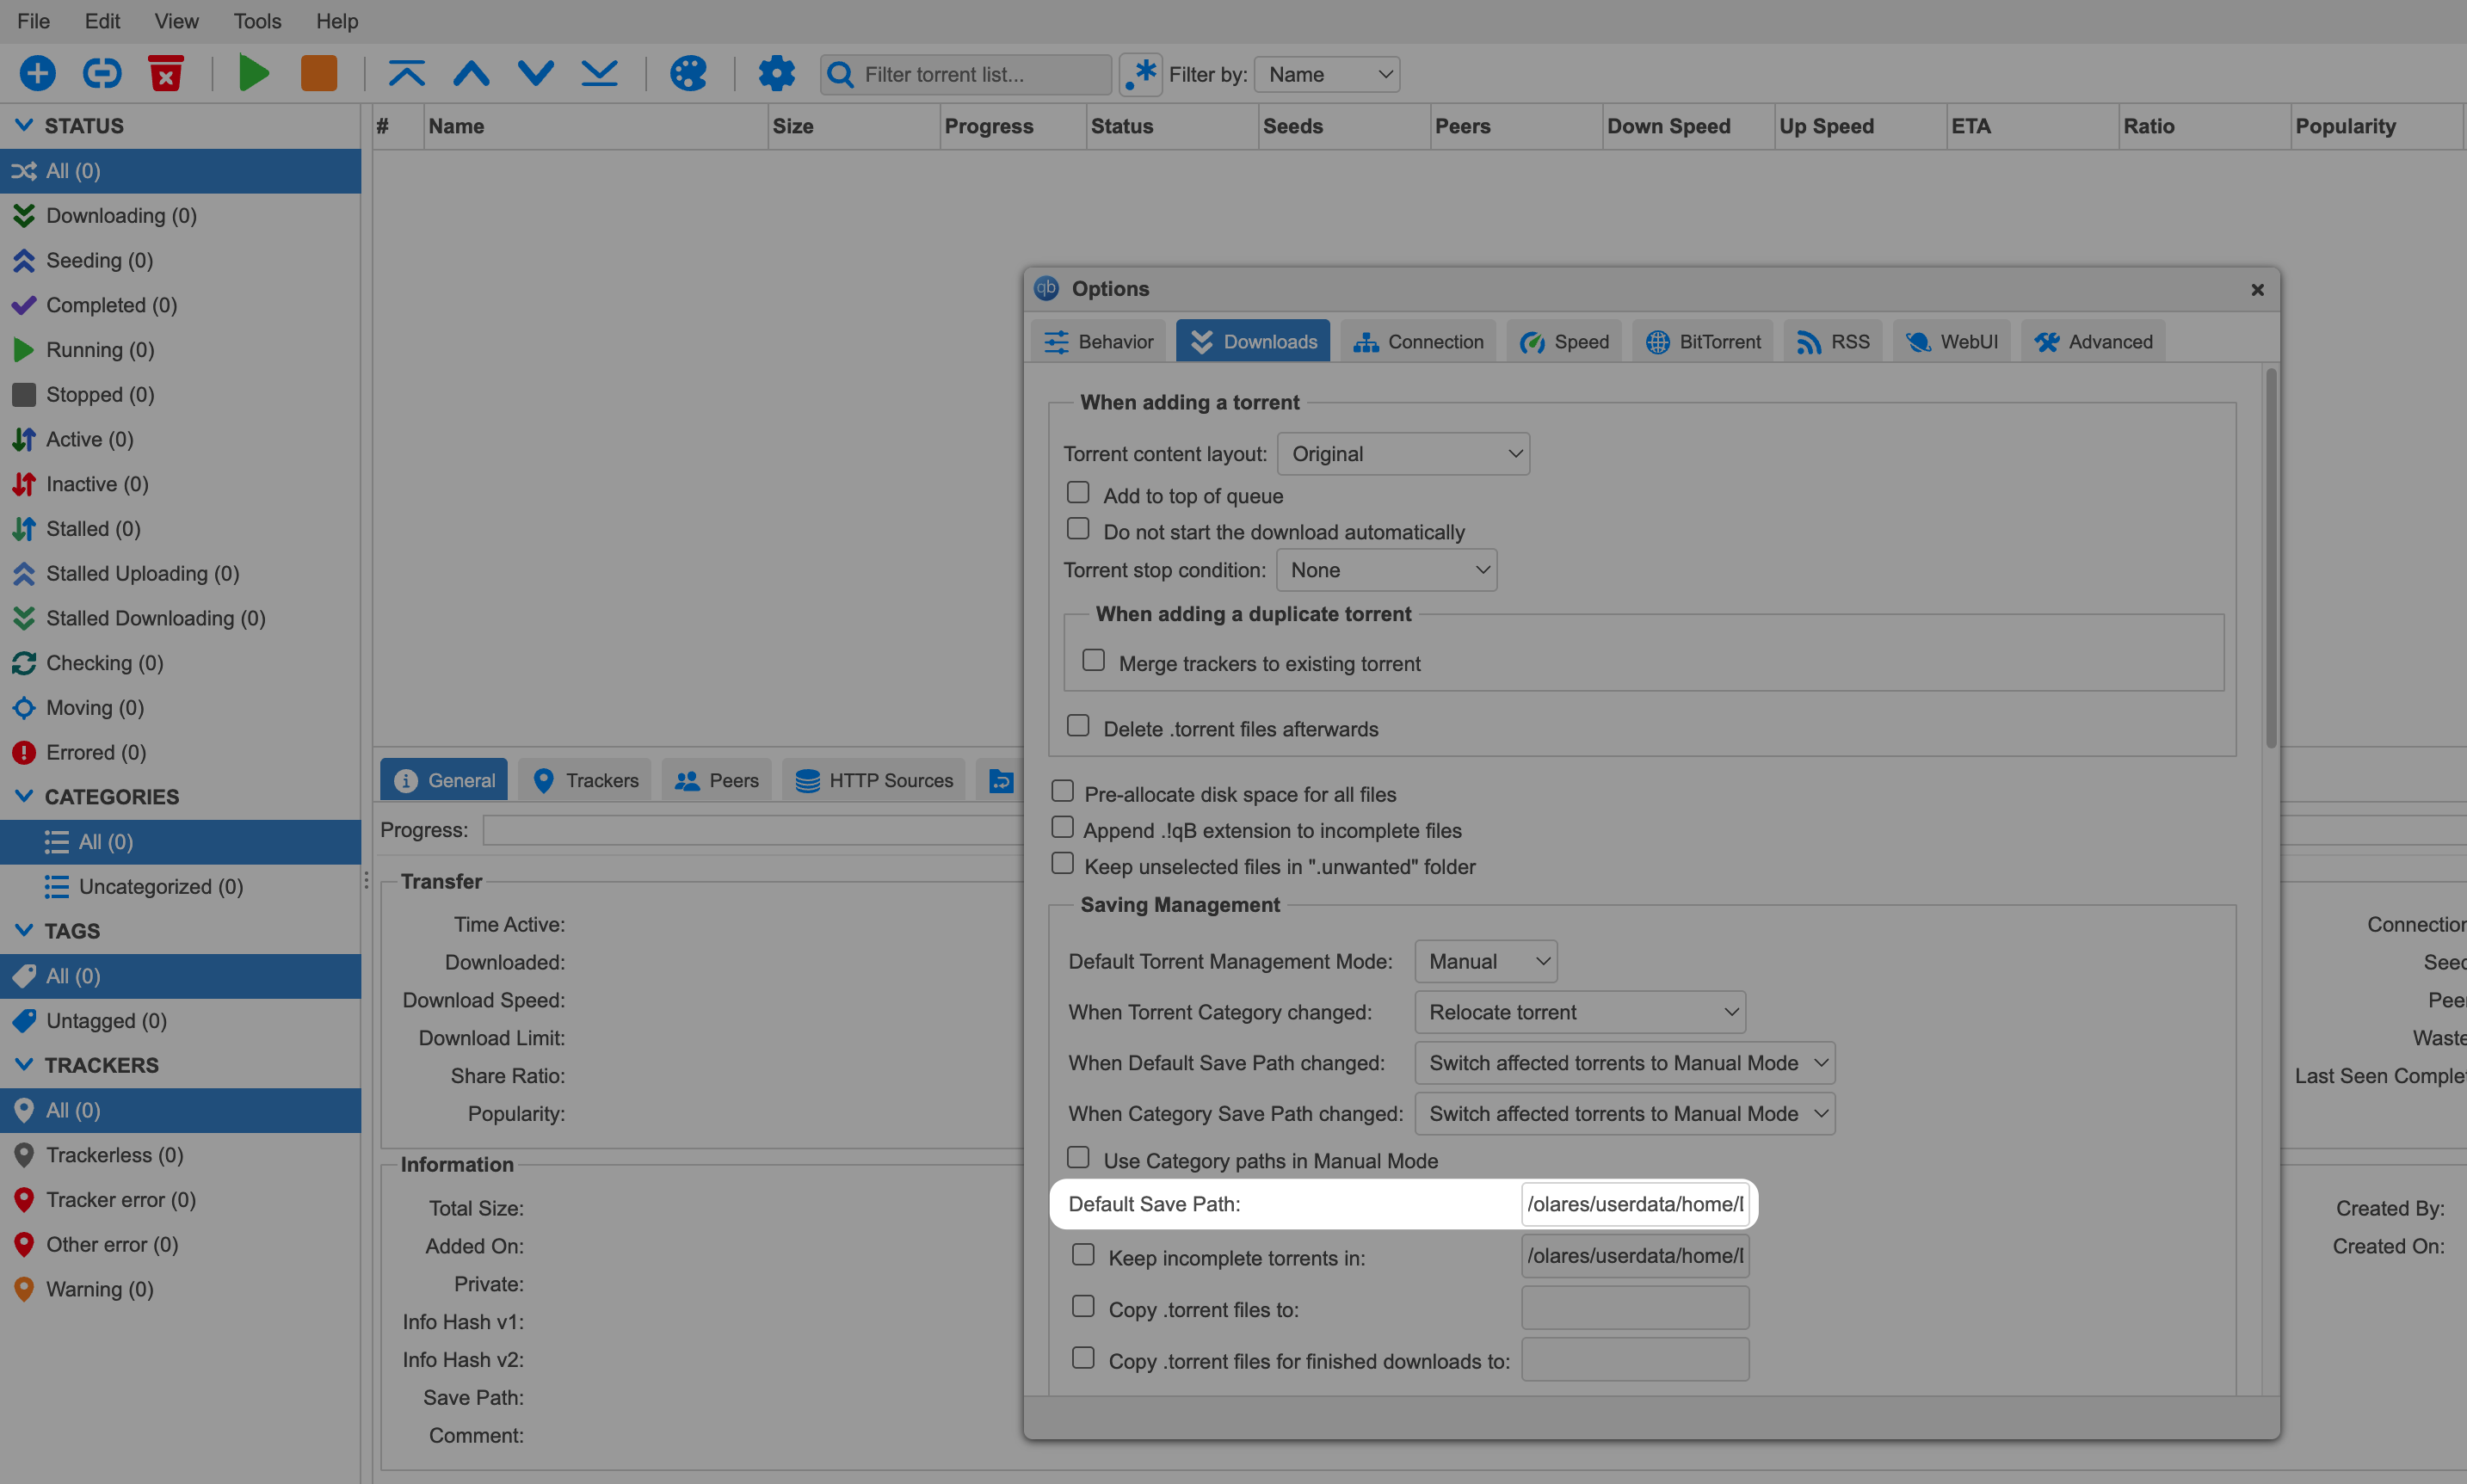Click the Options dialog vertical scrollbar
This screenshot has height=1484, width=2467.
(x=2271, y=558)
